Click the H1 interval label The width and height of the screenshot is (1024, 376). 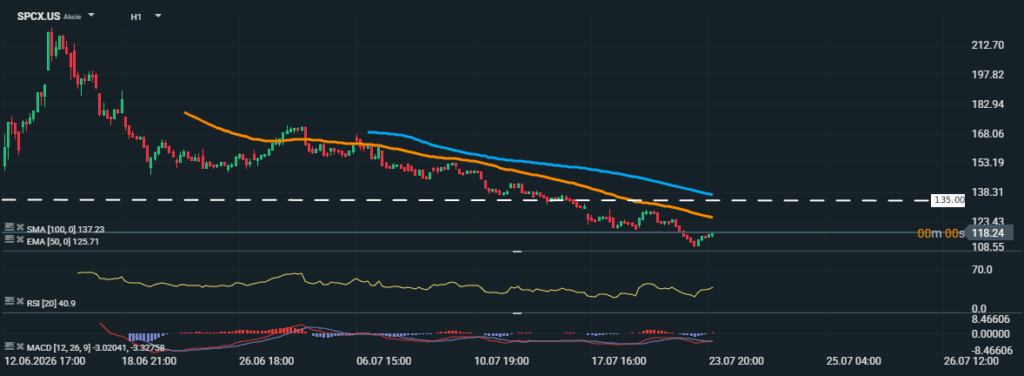click(136, 16)
